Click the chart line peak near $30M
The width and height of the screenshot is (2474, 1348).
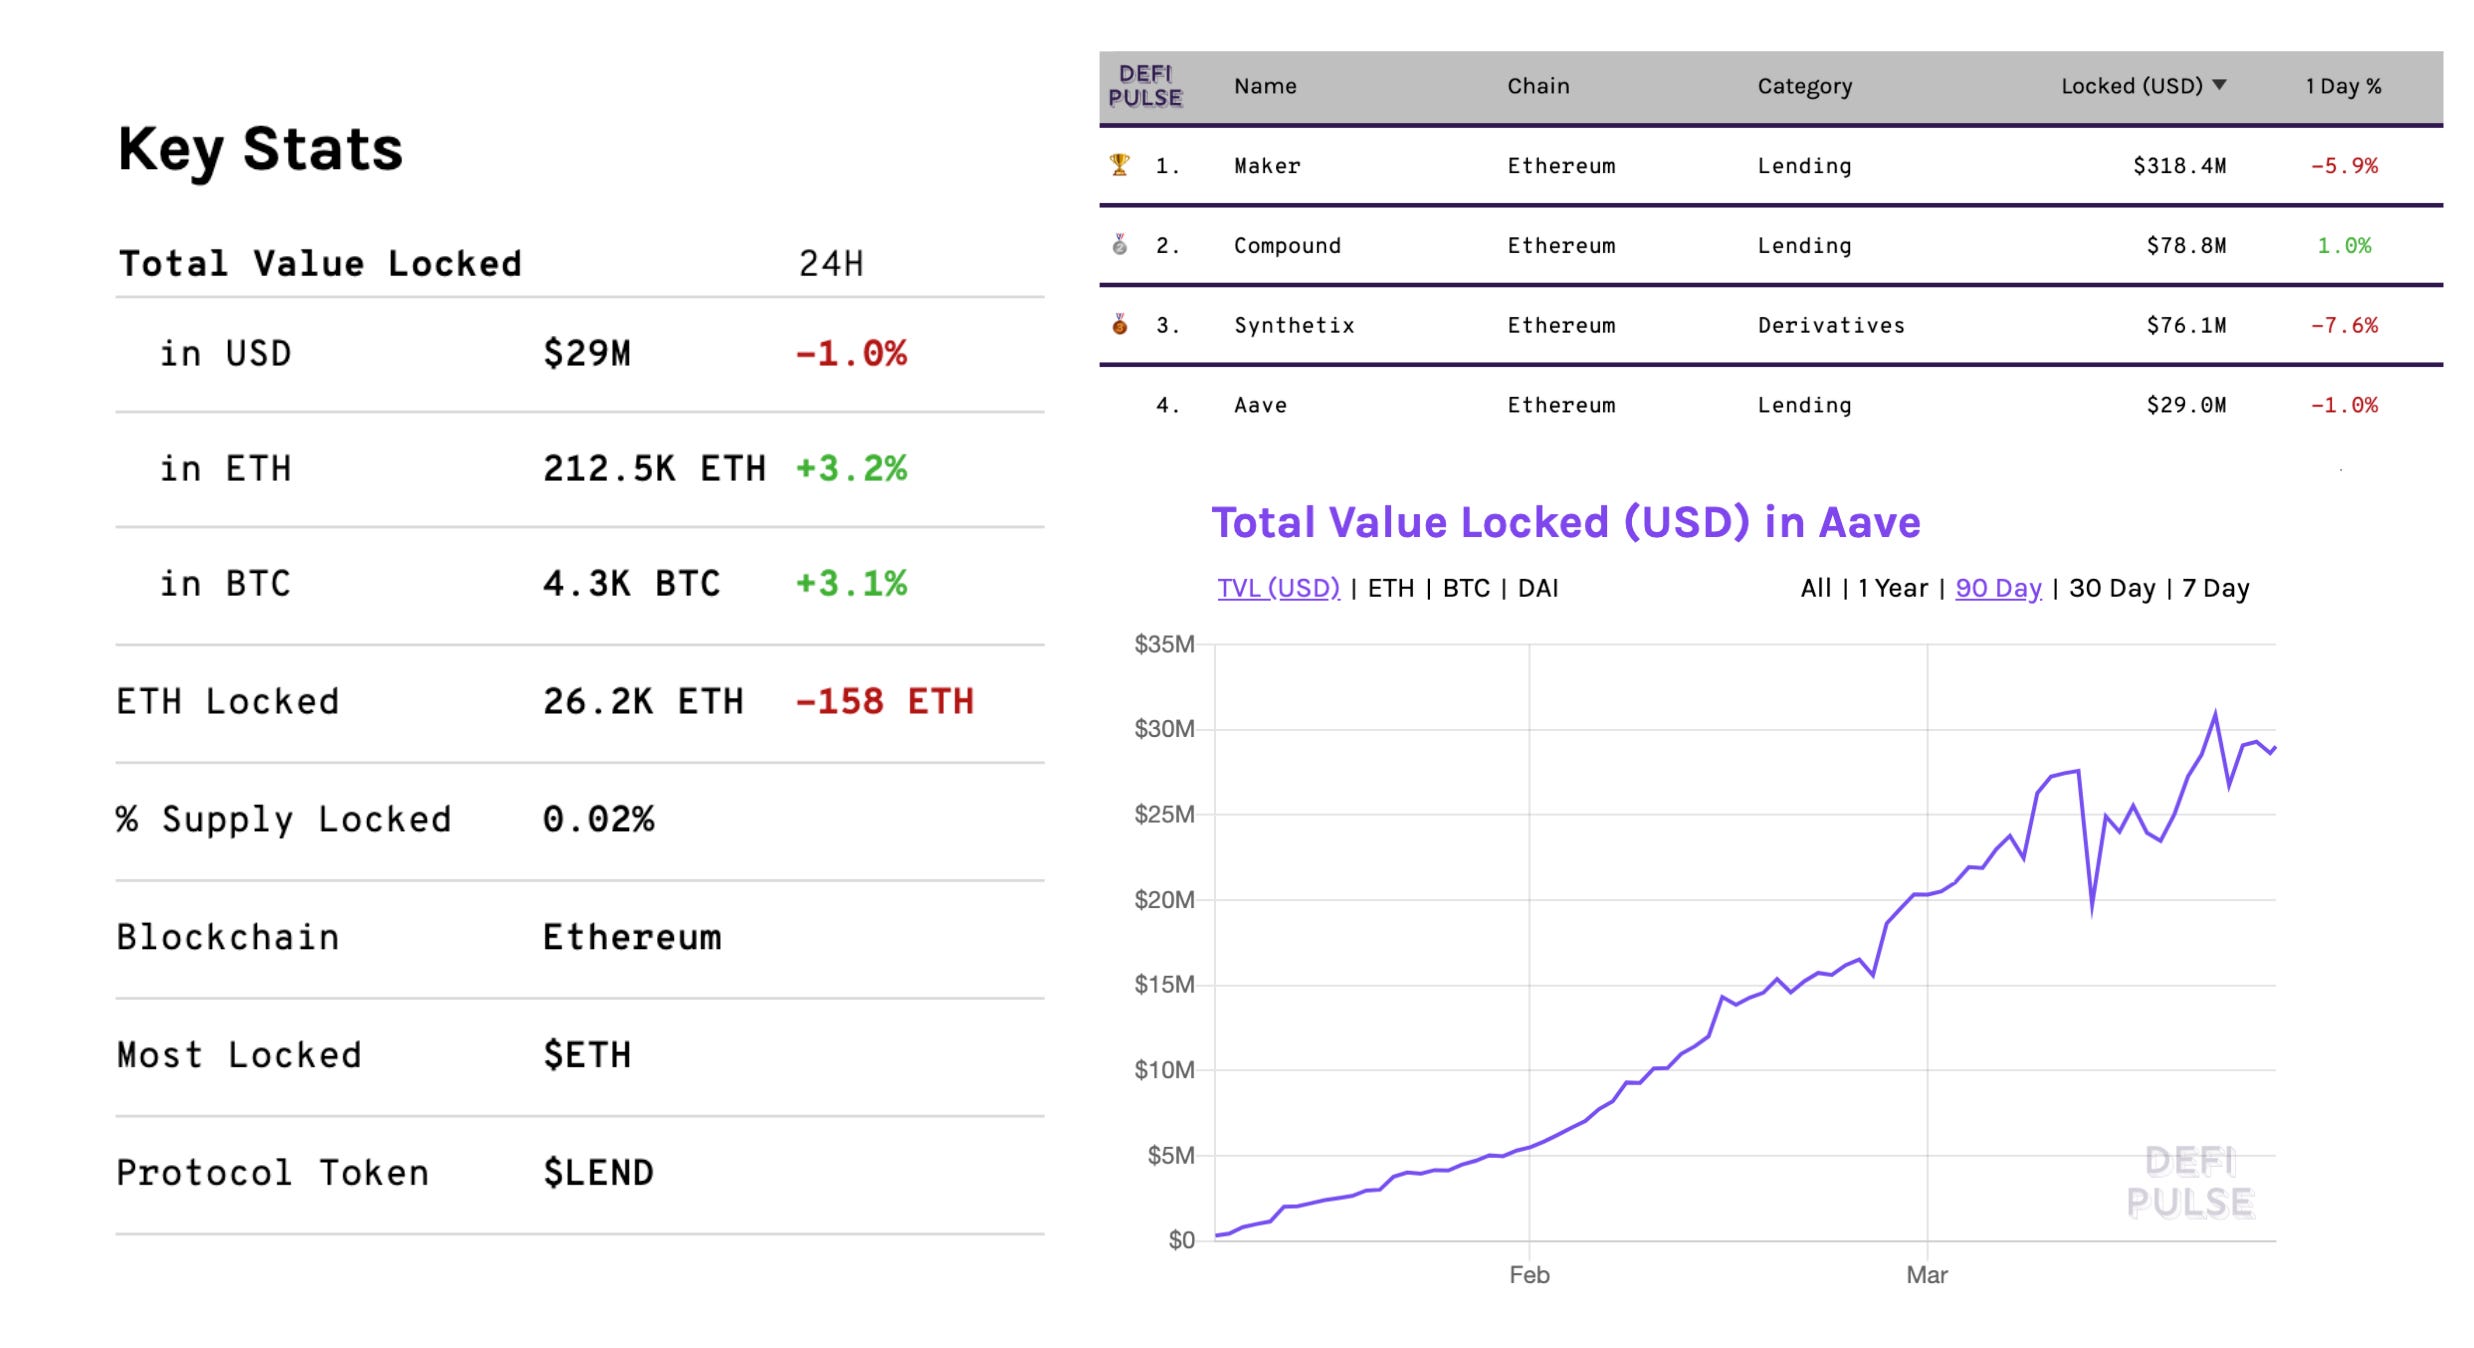[2214, 714]
